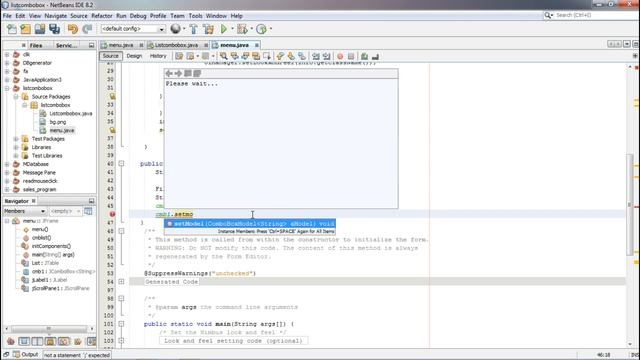Click the Clean and Build icon
This screenshot has height=360, width=640.
click(208, 29)
